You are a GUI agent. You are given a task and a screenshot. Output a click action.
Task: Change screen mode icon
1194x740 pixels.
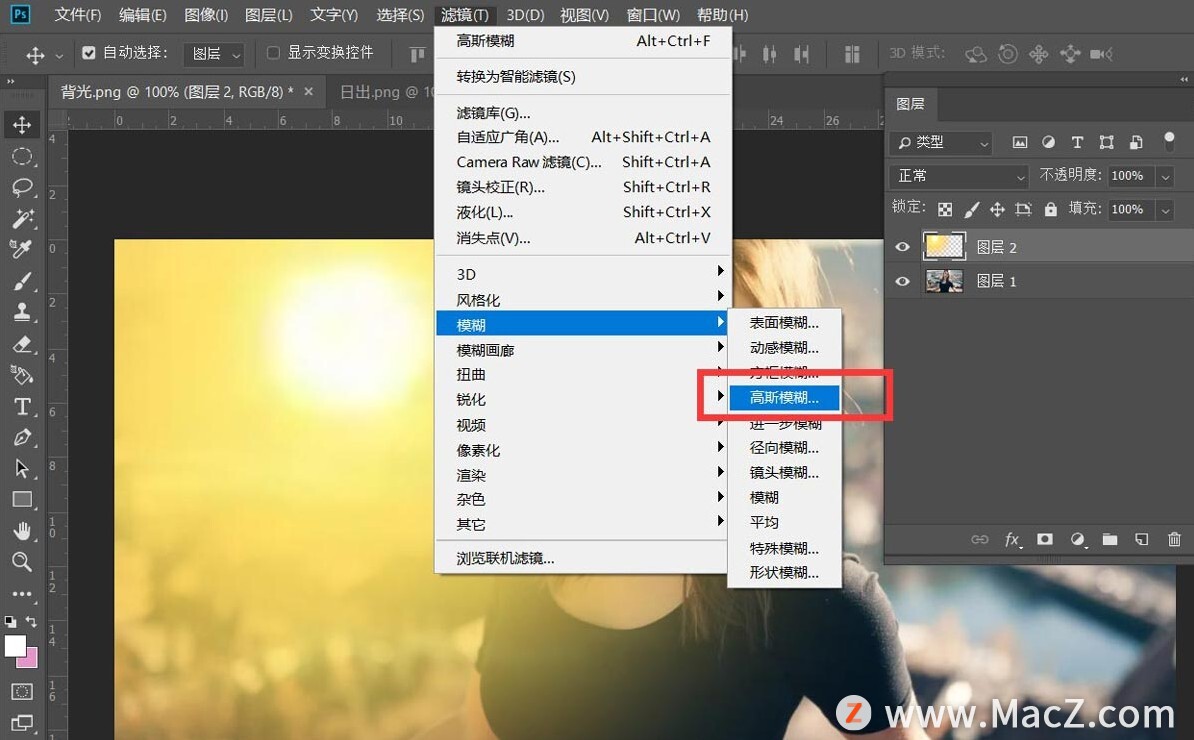click(22, 722)
